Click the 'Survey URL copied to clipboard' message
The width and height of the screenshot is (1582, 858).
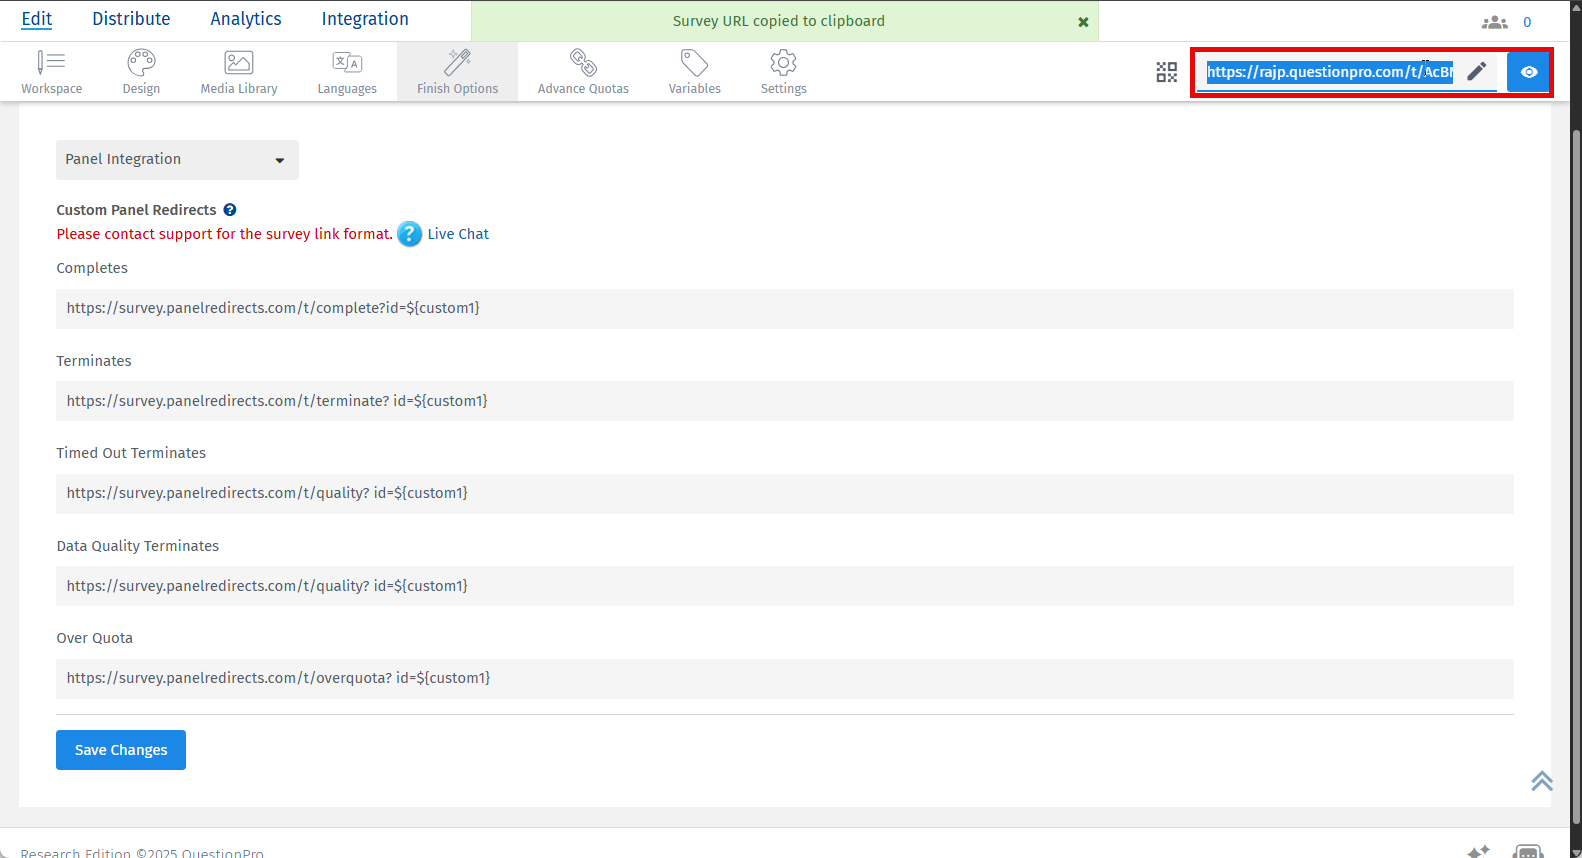[x=779, y=21]
